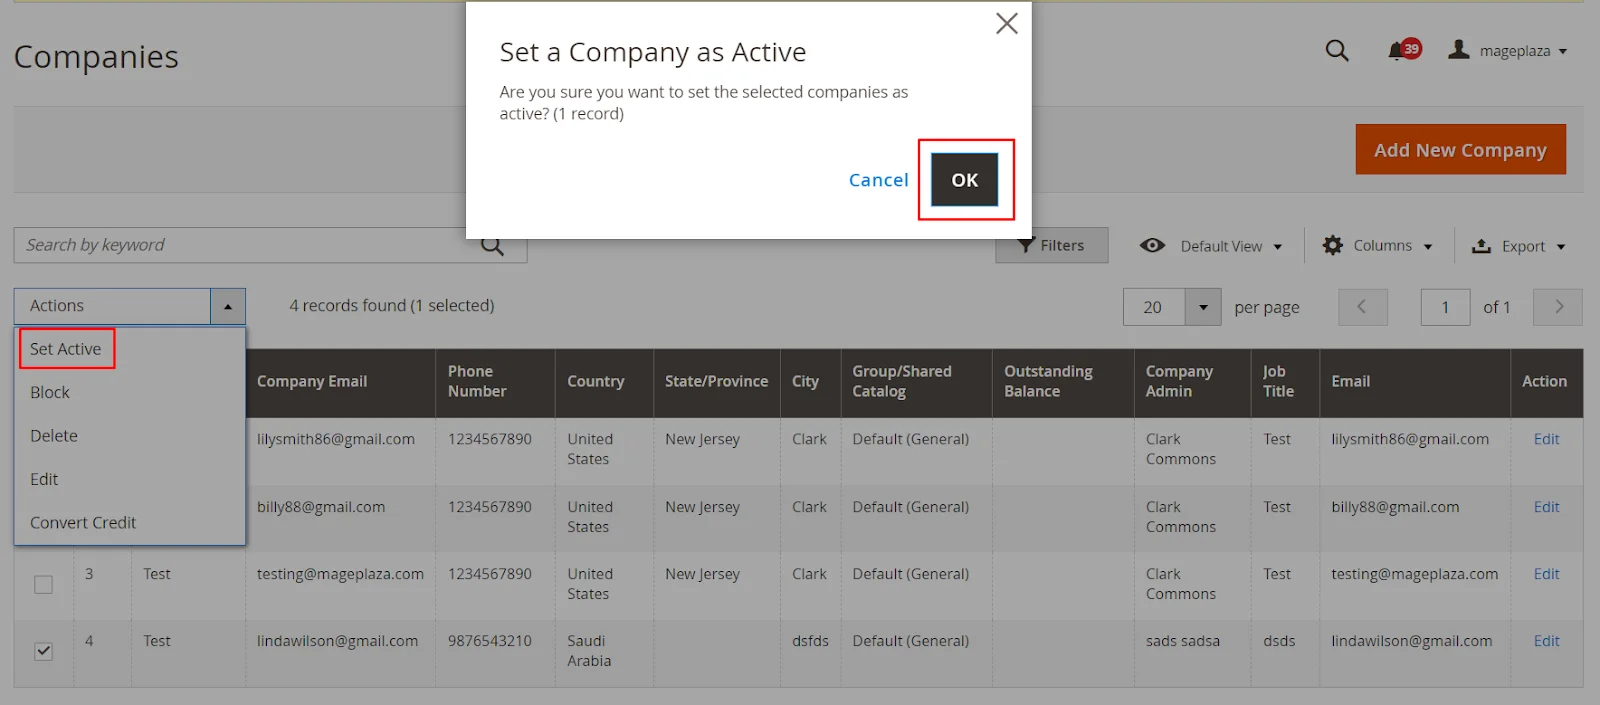Uncheck the row 4 checkbox
Screen dimensions: 1600x705
click(x=43, y=651)
